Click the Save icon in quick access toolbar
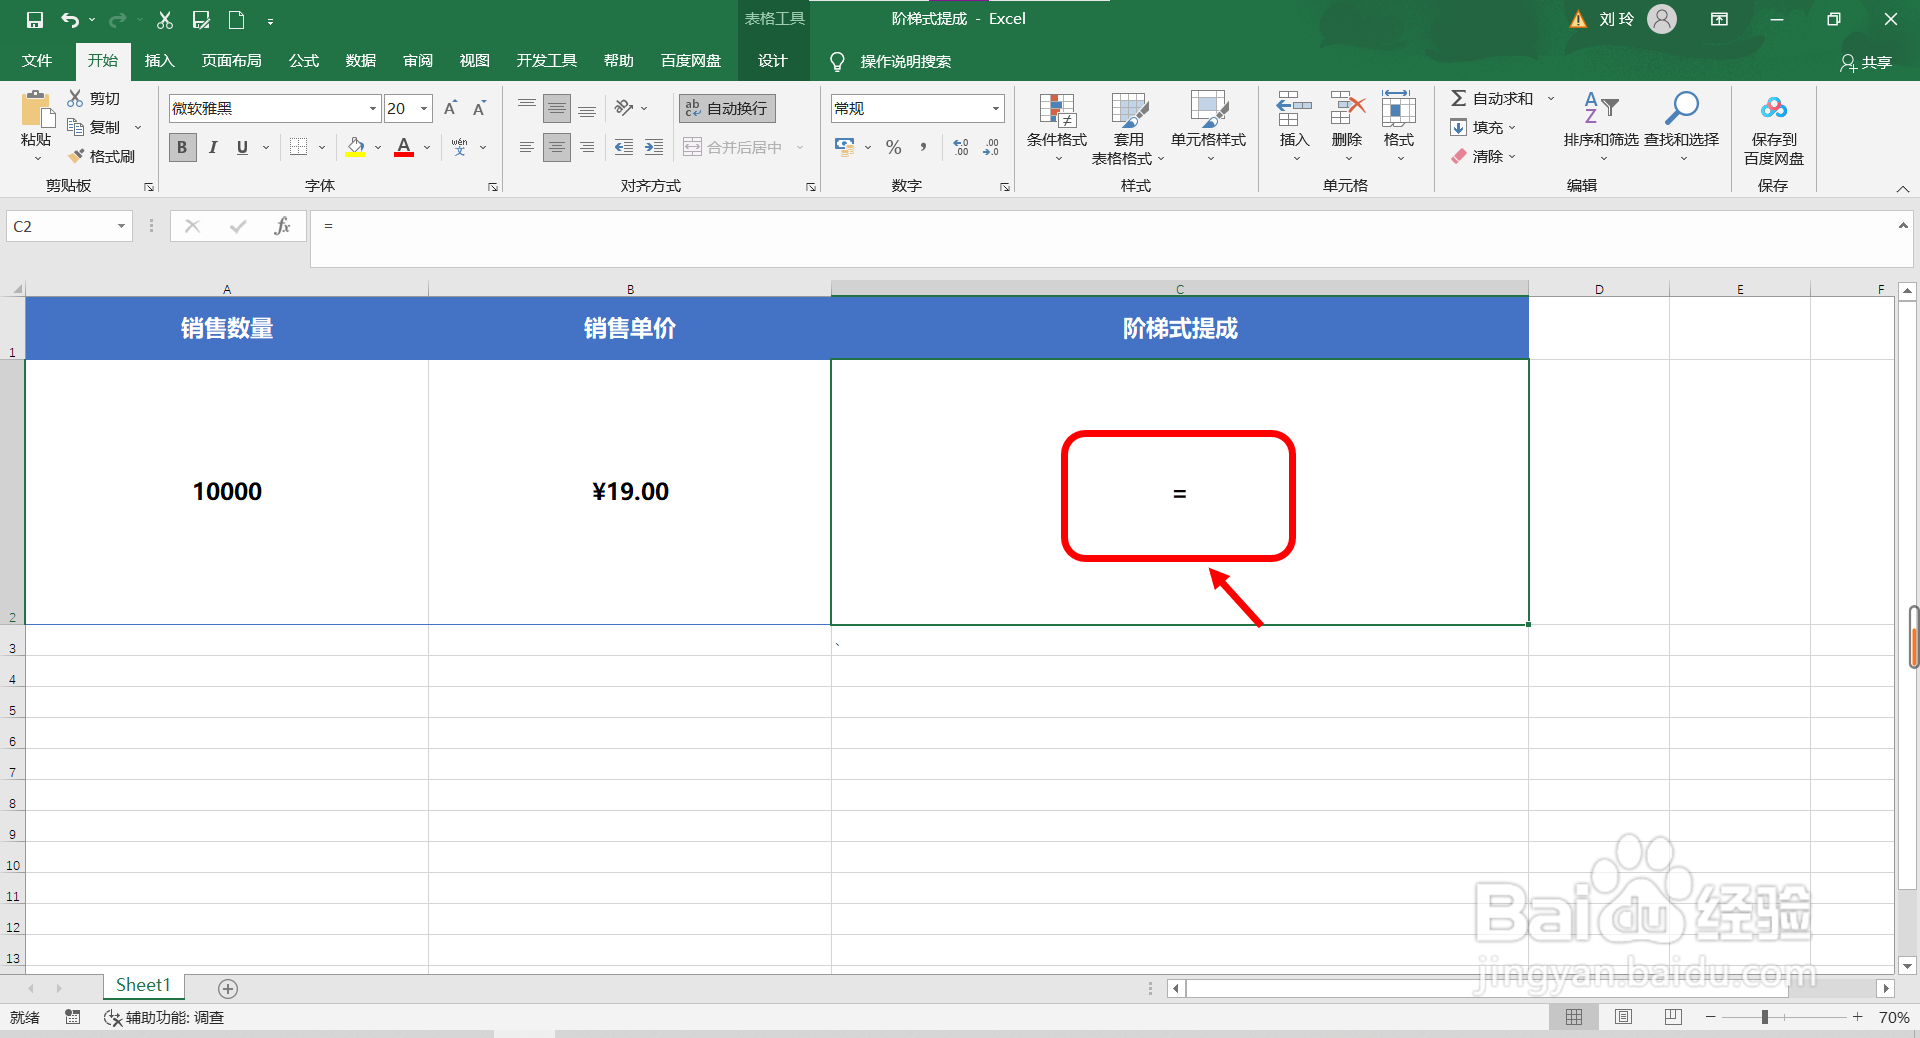The image size is (1920, 1038). (35, 20)
